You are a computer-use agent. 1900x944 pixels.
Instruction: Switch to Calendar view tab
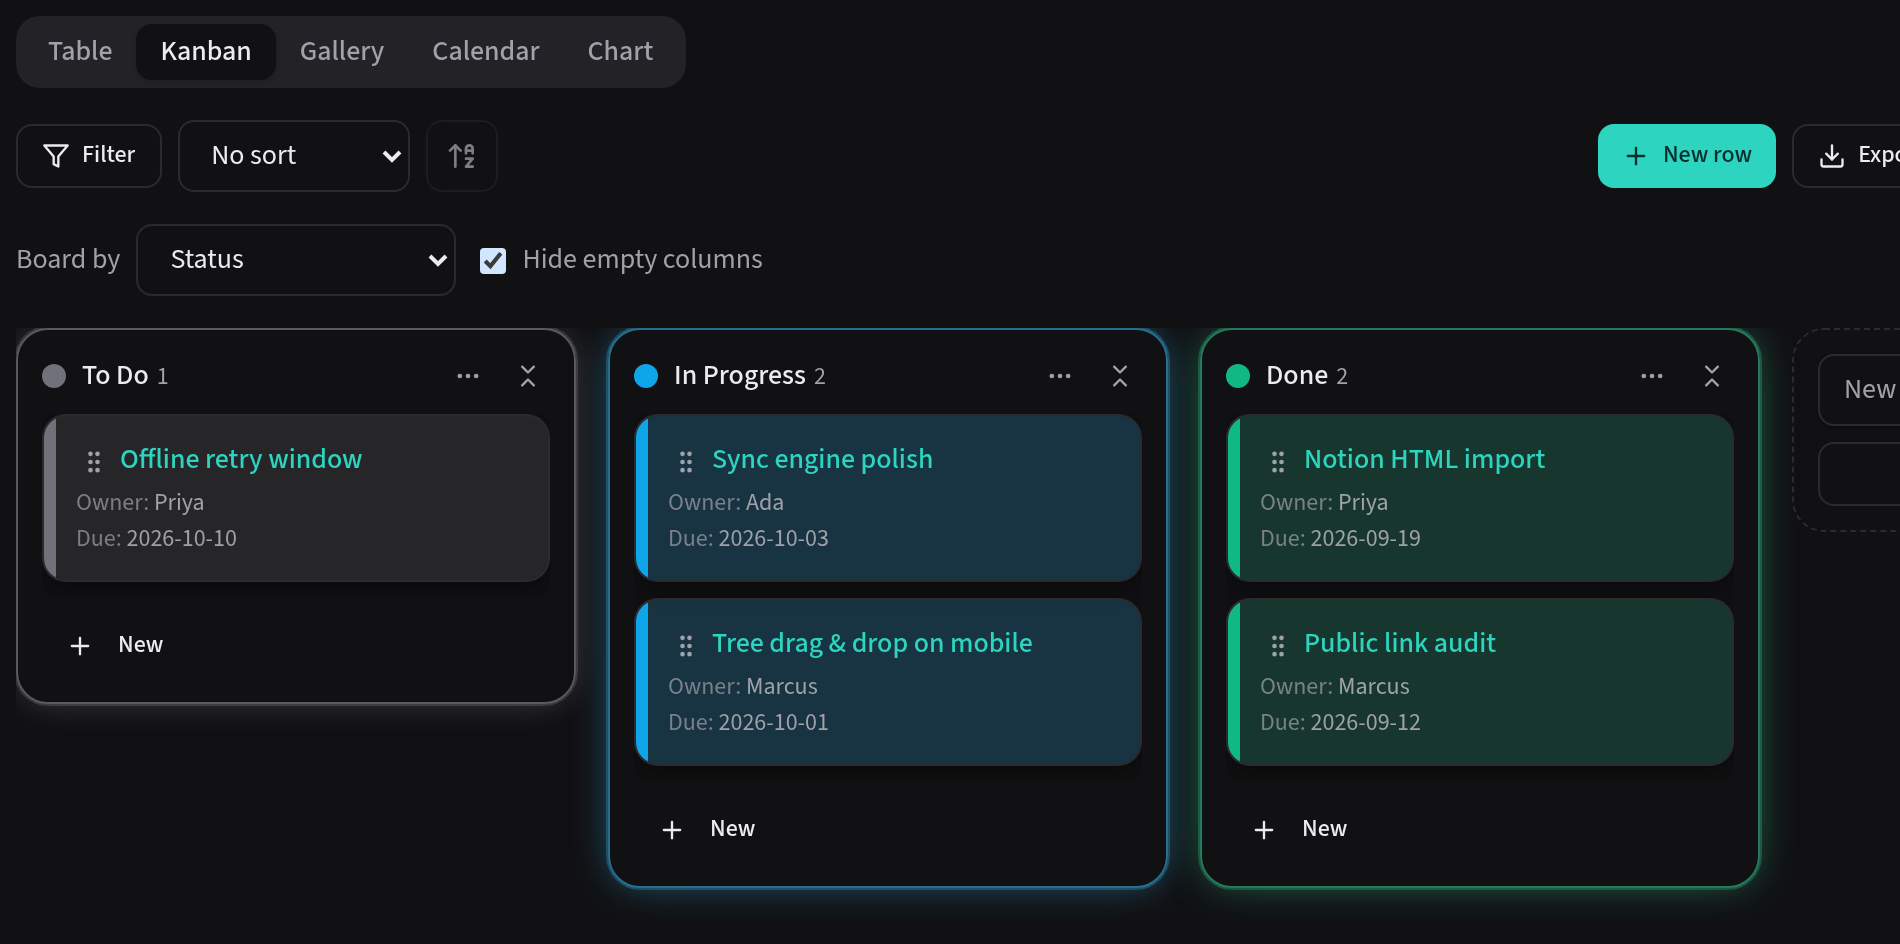[486, 51]
